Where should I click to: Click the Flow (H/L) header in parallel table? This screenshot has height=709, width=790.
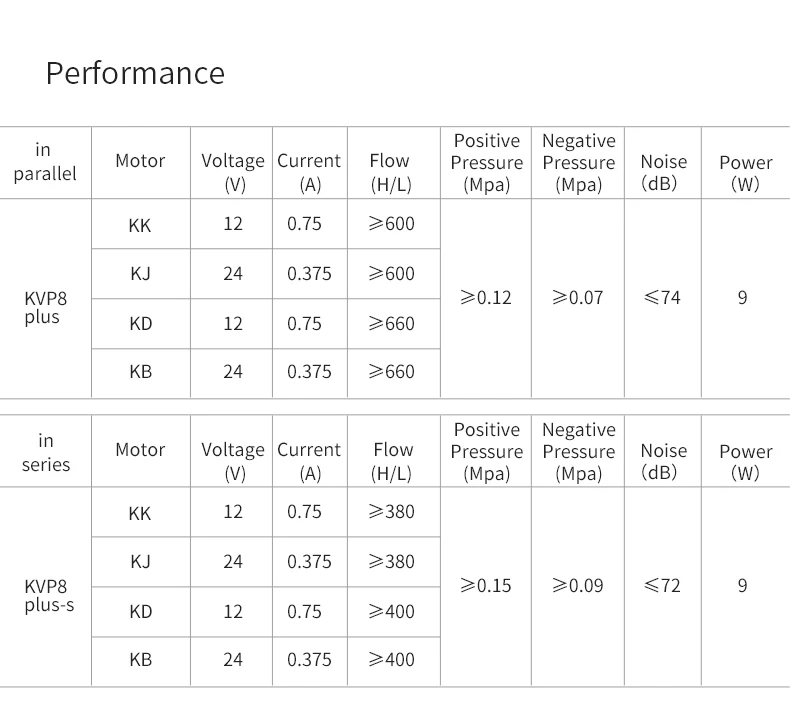[389, 172]
